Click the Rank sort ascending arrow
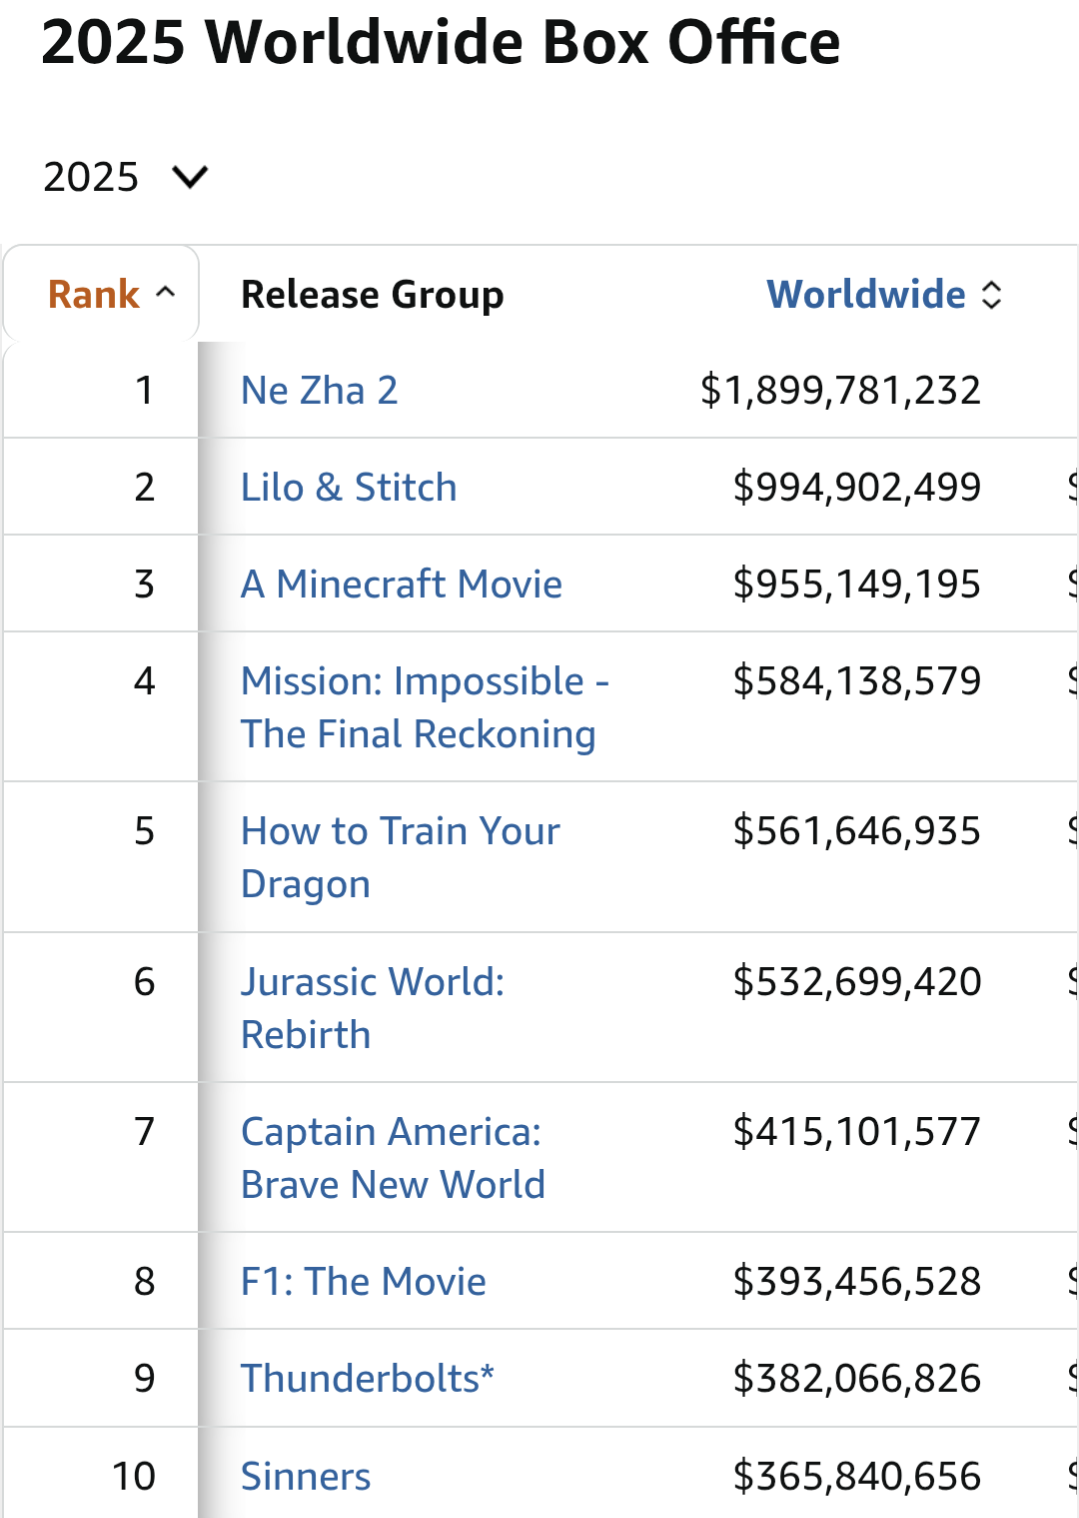Screen dimensions: 1079x1518 click(166, 293)
